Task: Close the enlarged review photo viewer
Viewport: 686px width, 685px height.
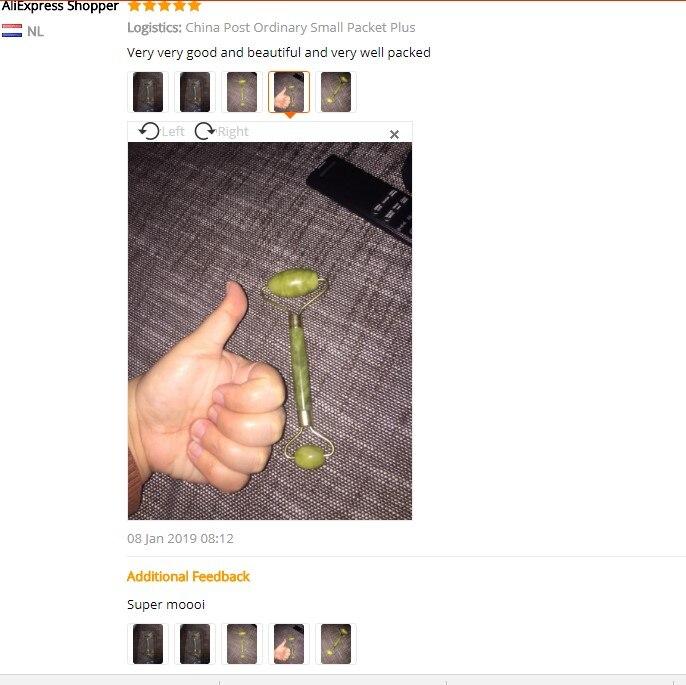Action: click(394, 134)
